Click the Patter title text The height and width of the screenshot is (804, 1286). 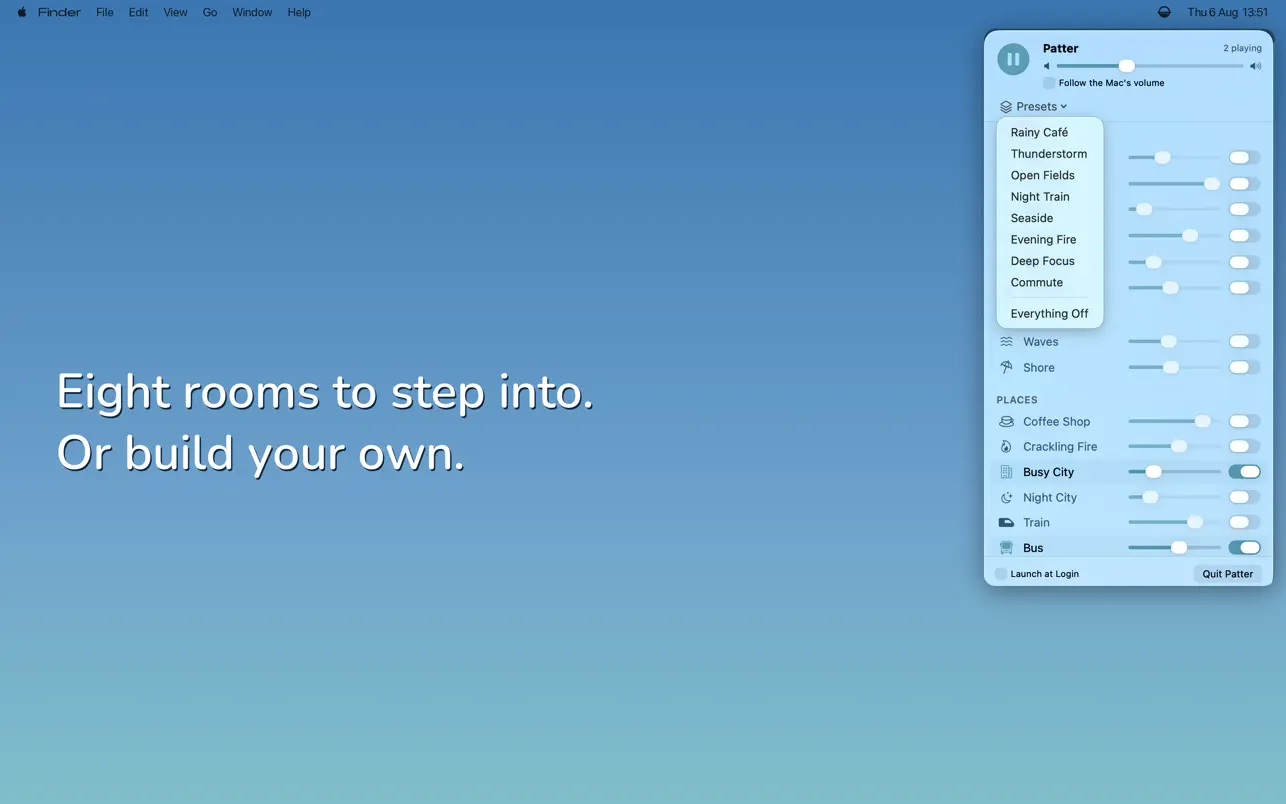click(1060, 48)
